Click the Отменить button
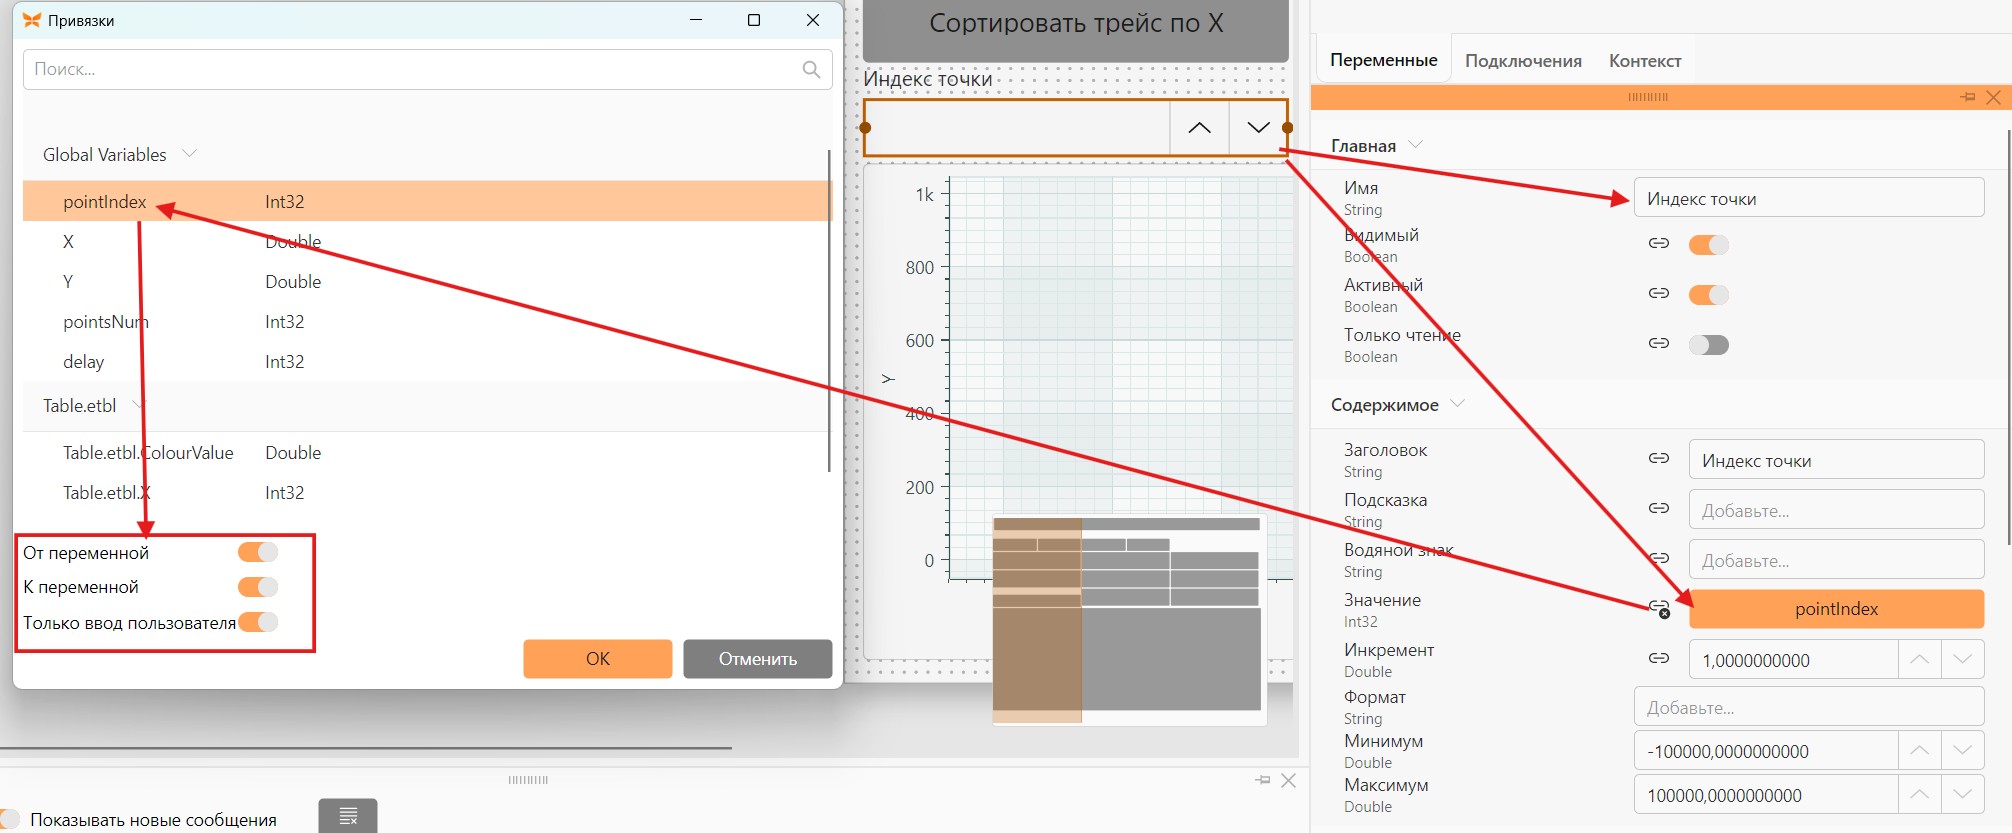Screen dimensions: 2012x833 pos(758,659)
